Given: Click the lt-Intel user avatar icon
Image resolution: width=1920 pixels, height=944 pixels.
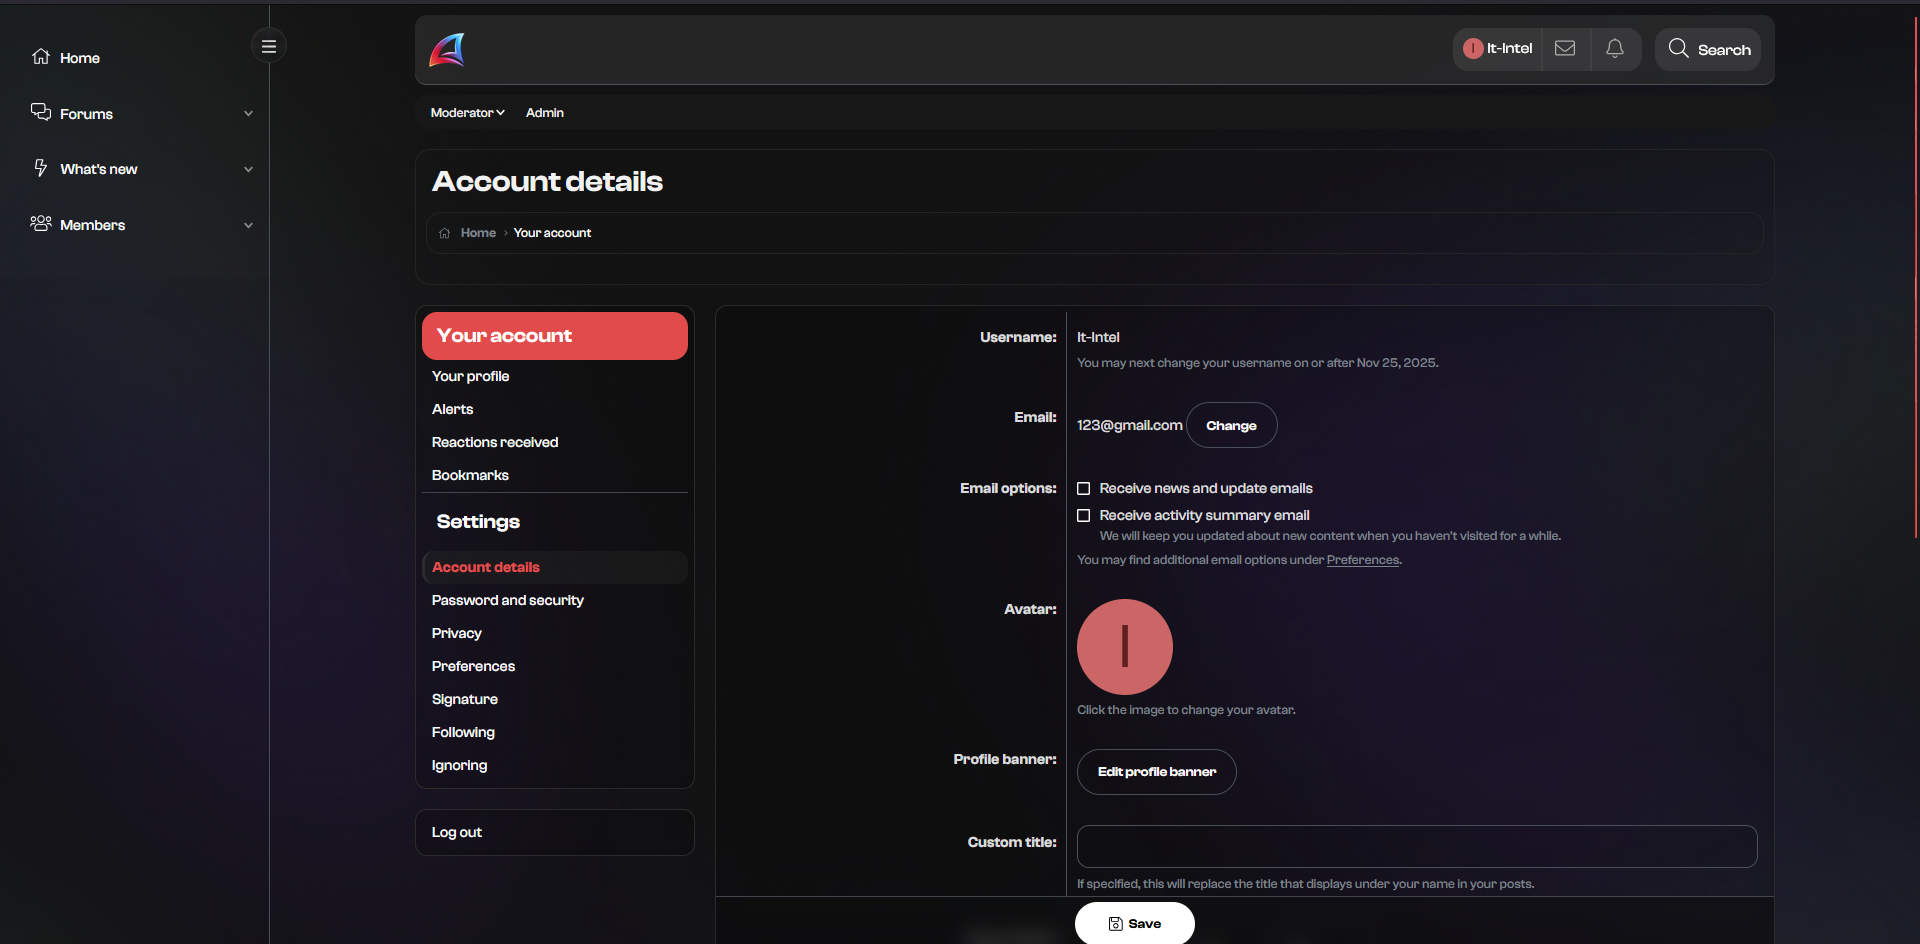Looking at the screenshot, I should pos(1472,49).
